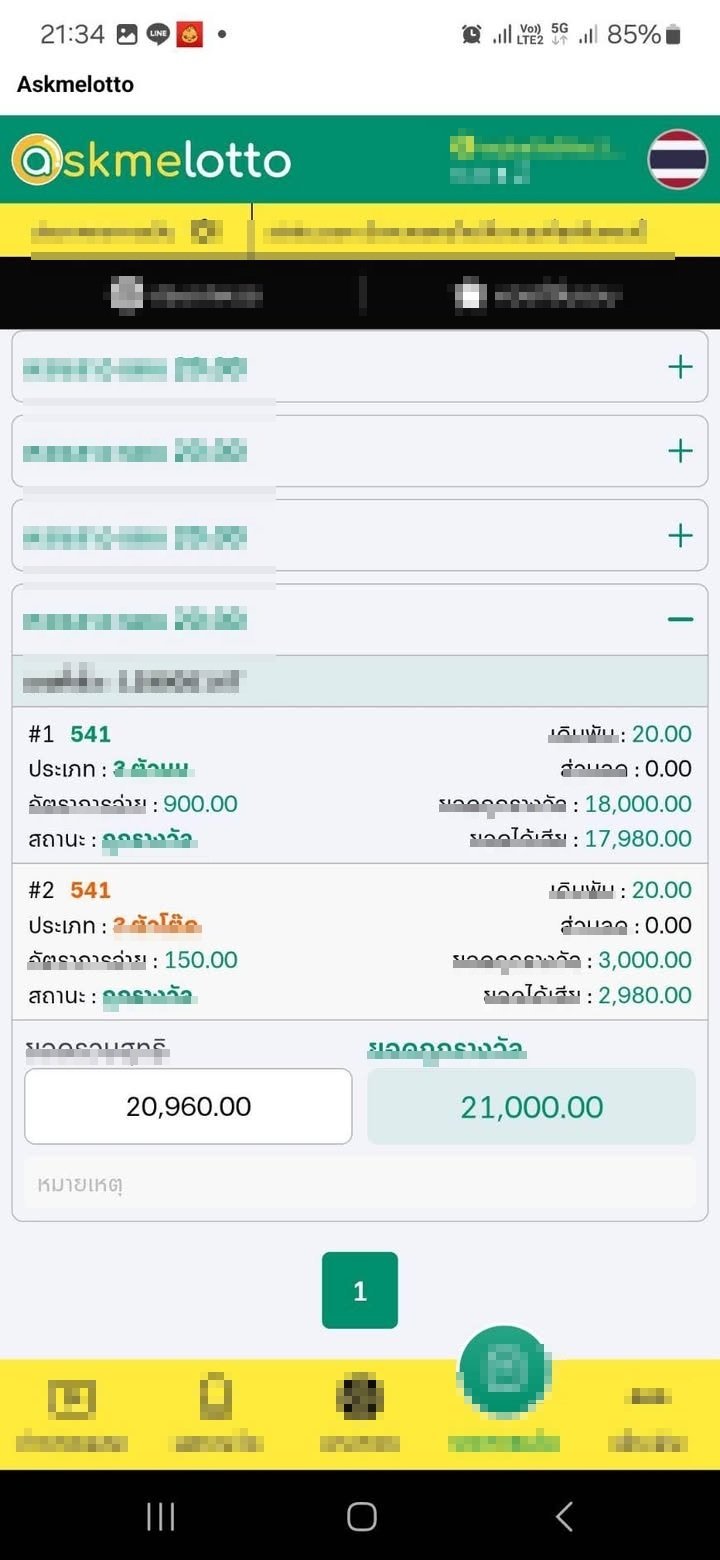This screenshot has height=1560, width=720.
Task: Go to page 1 in pagination
Action: point(360,1291)
